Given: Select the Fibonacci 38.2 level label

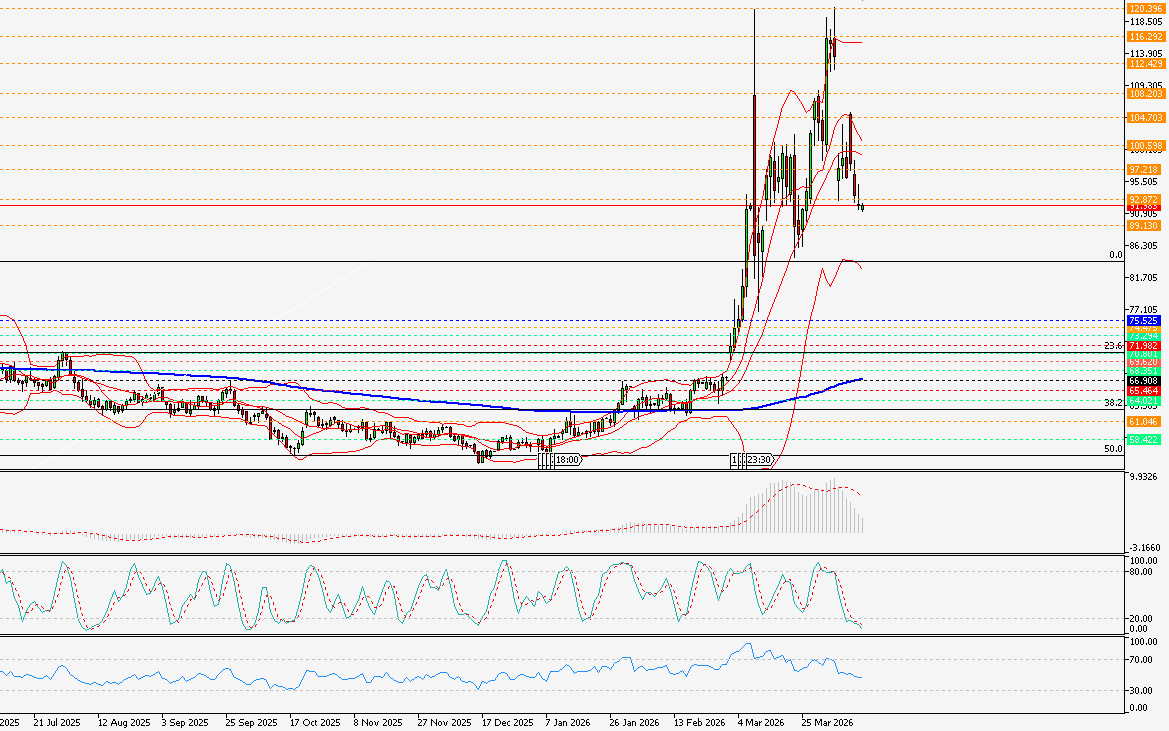Looking at the screenshot, I should [1112, 403].
